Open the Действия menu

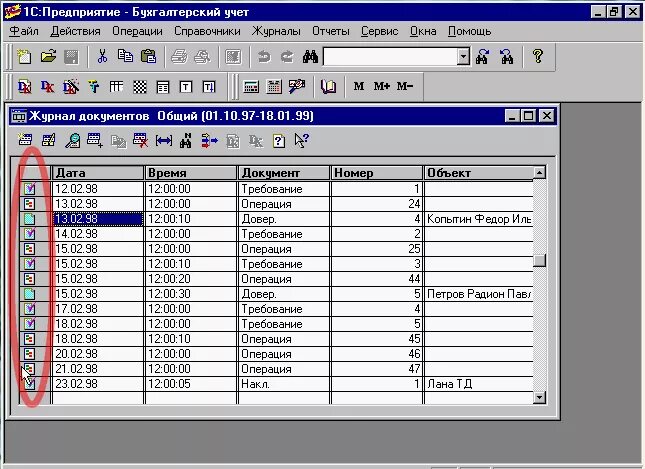[75, 31]
